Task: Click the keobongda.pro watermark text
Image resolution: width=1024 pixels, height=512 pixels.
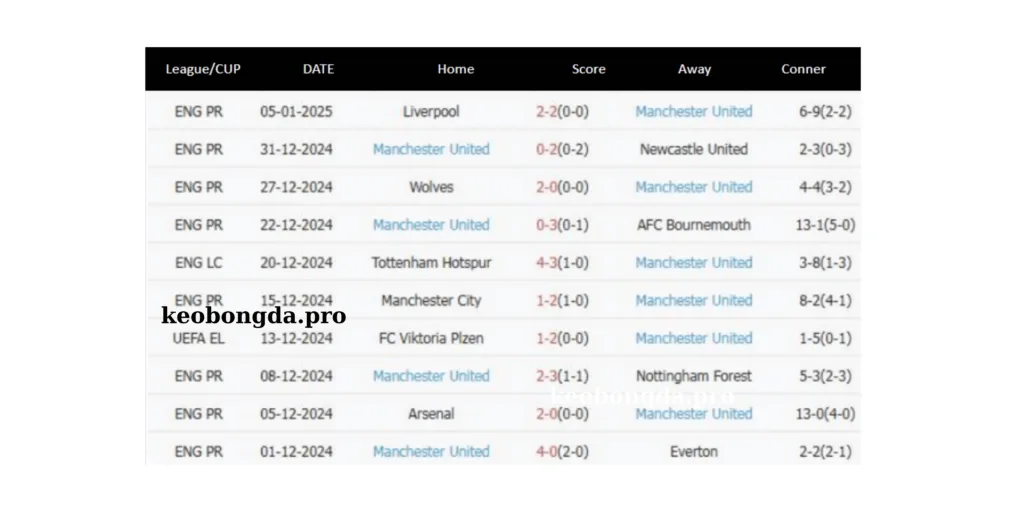Action: click(253, 316)
